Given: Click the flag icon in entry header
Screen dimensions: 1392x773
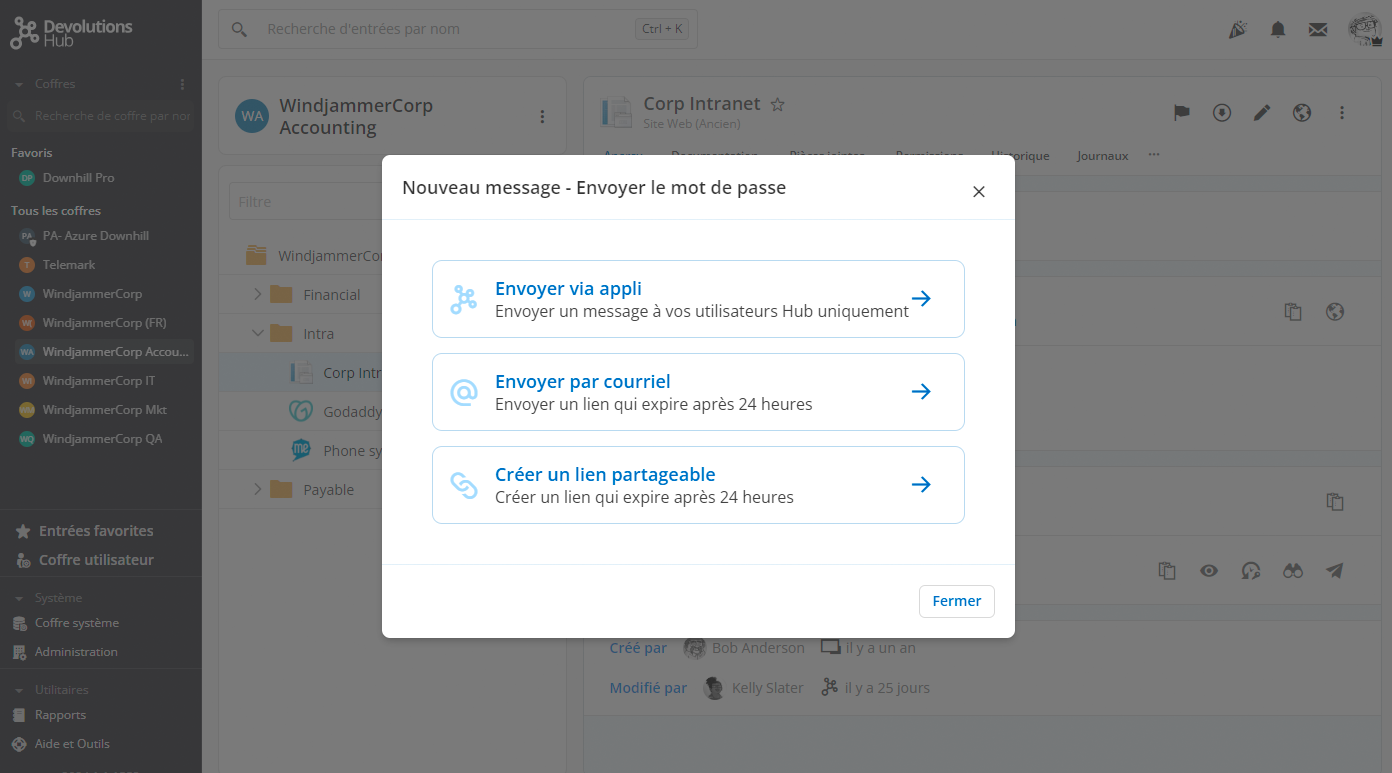Looking at the screenshot, I should click(1182, 113).
